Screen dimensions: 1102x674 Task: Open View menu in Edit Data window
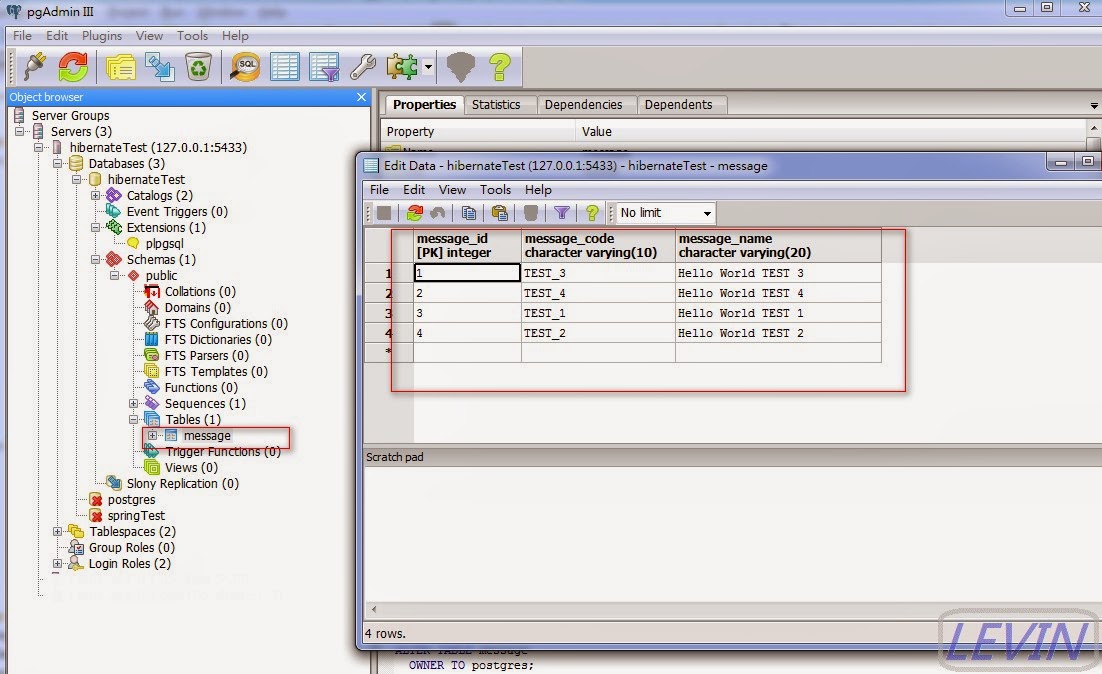coord(452,190)
